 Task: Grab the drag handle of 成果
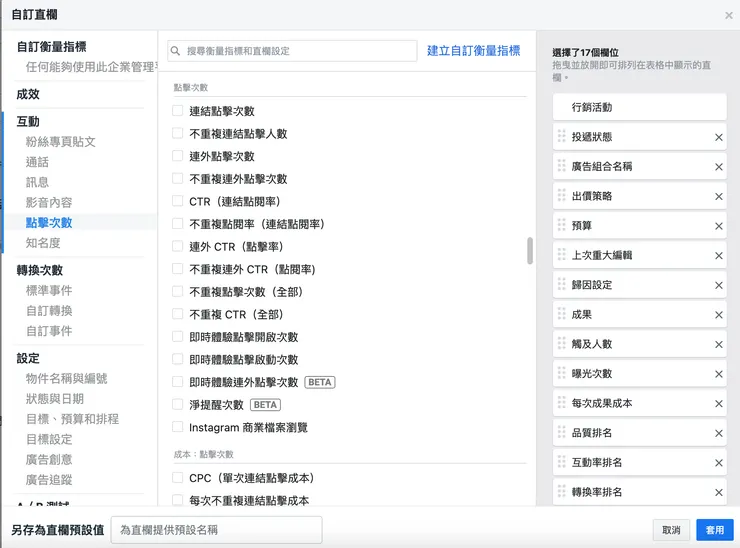tap(561, 314)
